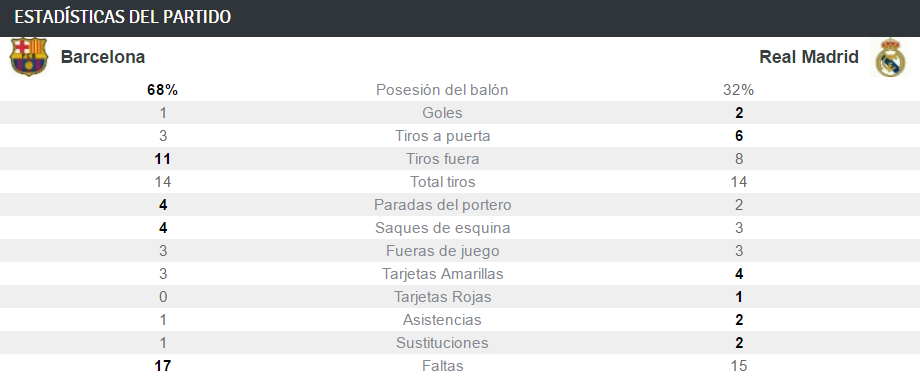Select Barcelona's 11 Tiros fuera value

click(163, 159)
